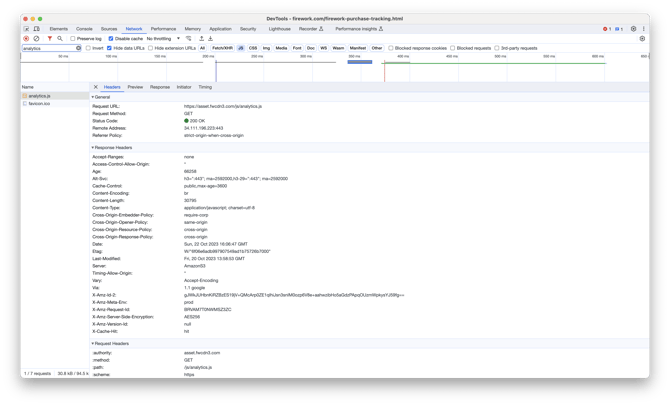Open DevTools settings gear
The width and height of the screenshot is (670, 405).
pos(633,29)
